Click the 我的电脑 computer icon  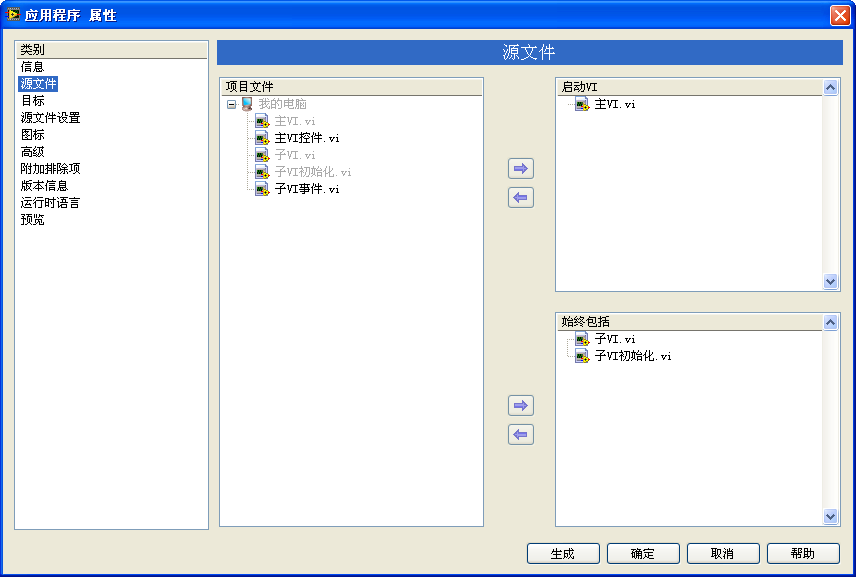pyautogui.click(x=247, y=104)
